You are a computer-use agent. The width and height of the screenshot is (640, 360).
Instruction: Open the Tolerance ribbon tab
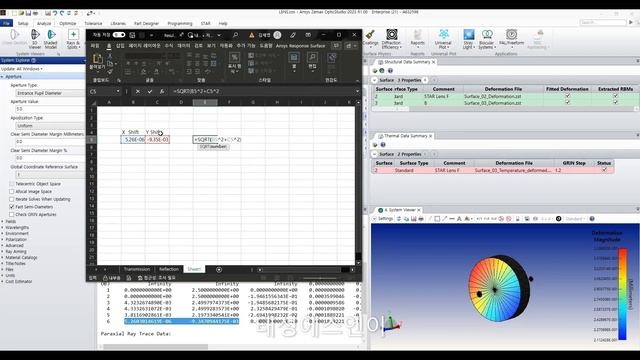coord(93,24)
